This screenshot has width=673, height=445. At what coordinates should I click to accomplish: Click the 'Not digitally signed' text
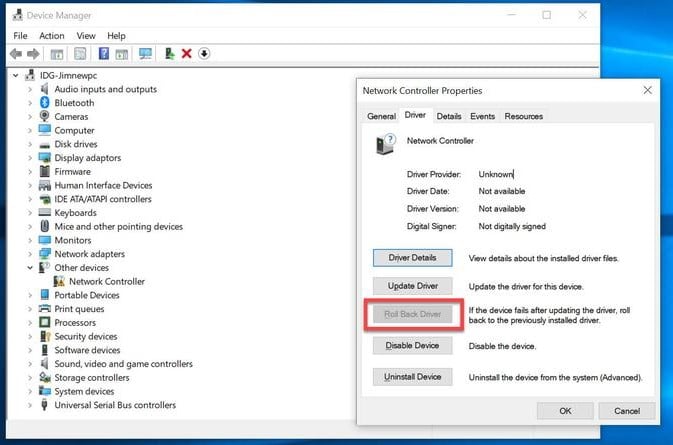(512, 226)
